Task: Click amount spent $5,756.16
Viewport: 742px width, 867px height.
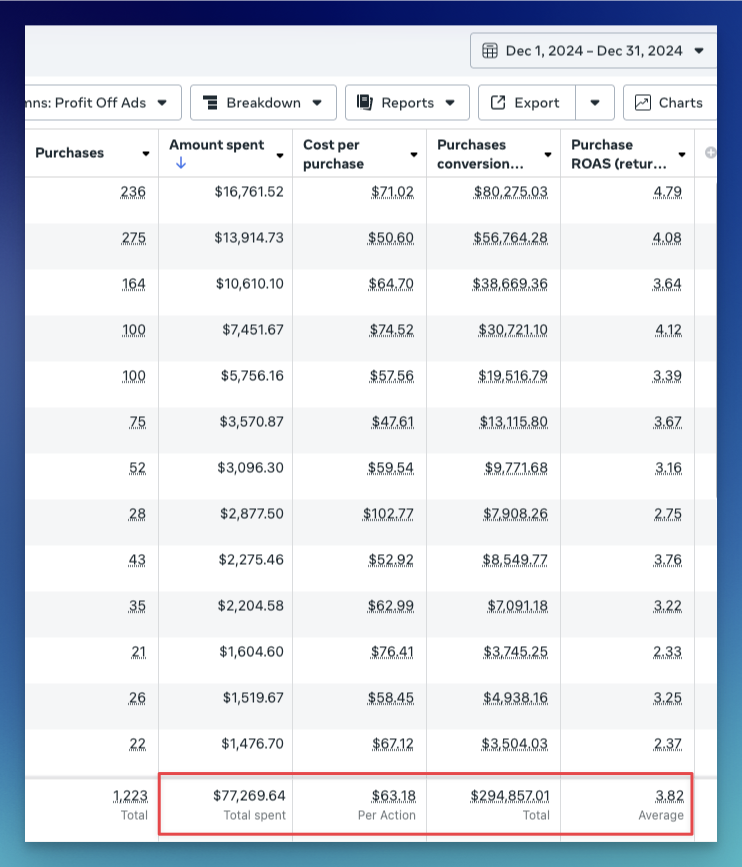Action: click(x=252, y=375)
